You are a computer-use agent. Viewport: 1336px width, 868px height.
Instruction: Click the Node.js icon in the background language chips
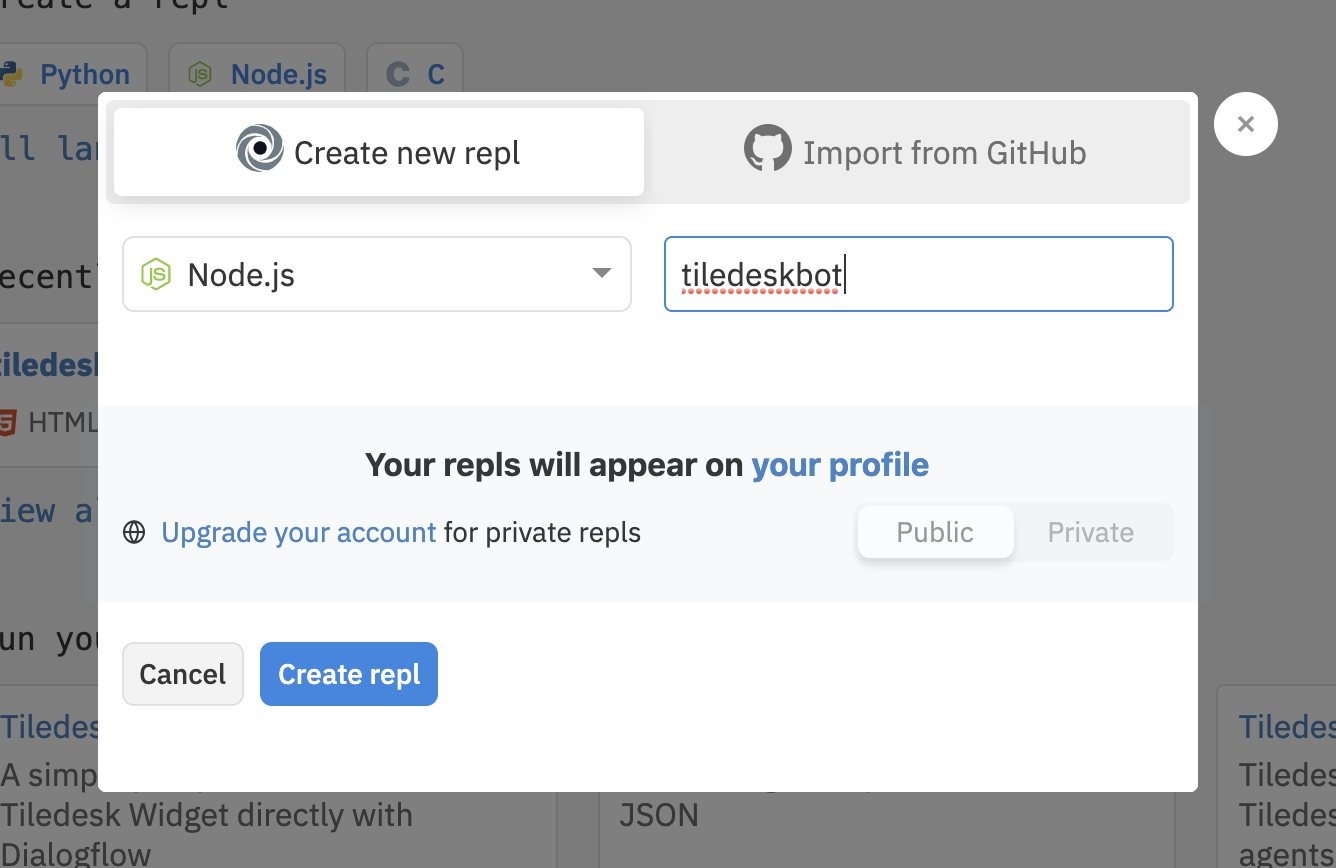[x=201, y=74]
